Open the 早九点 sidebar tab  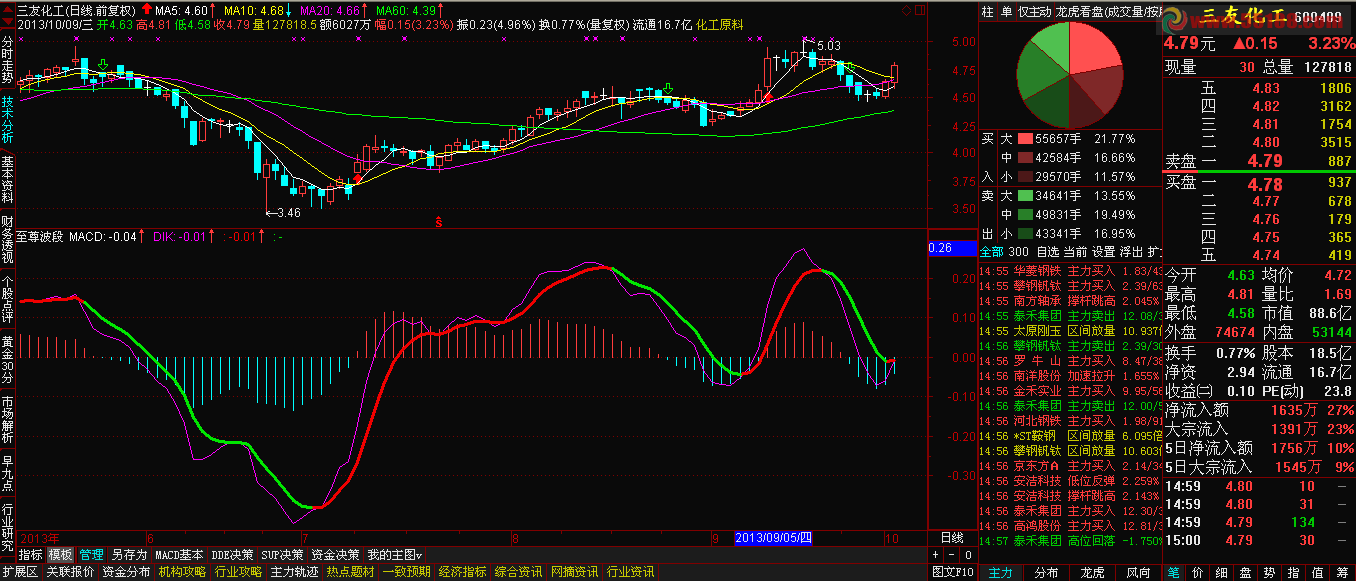point(8,473)
